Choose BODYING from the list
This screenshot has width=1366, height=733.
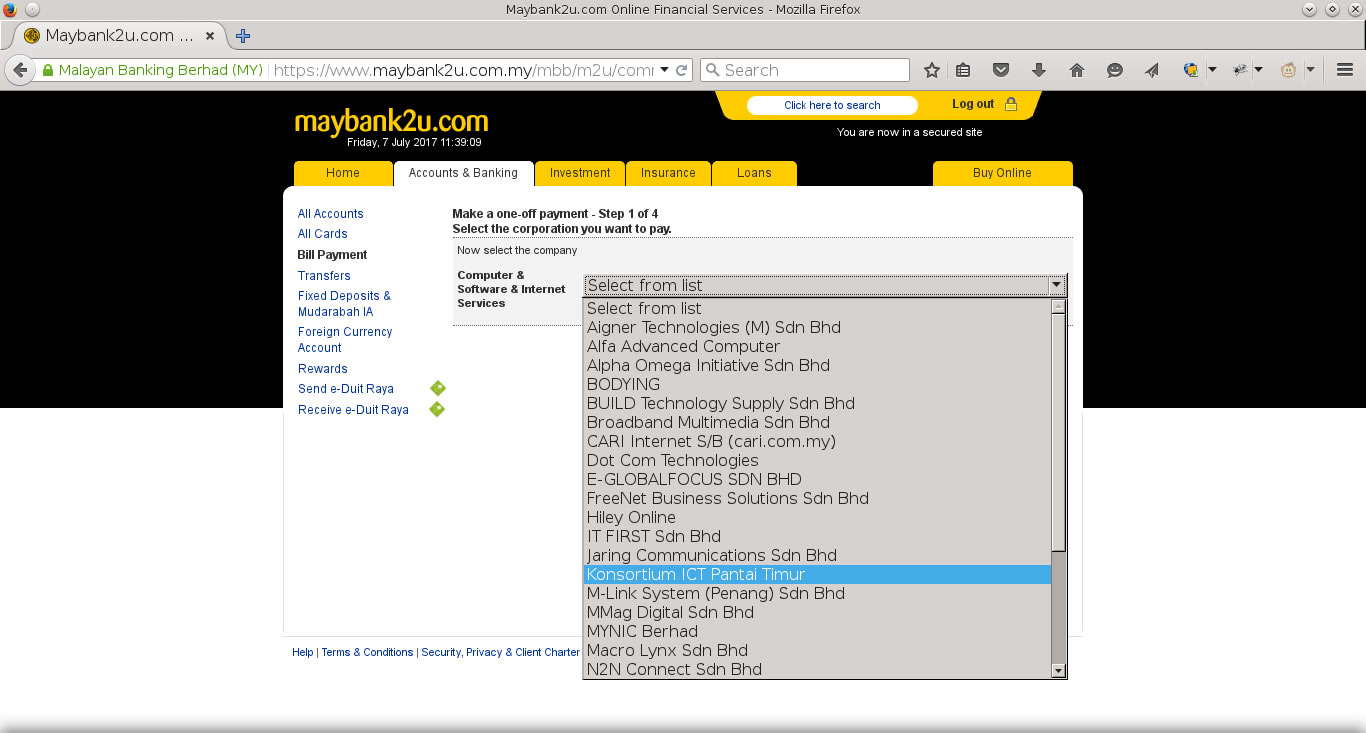click(817, 385)
